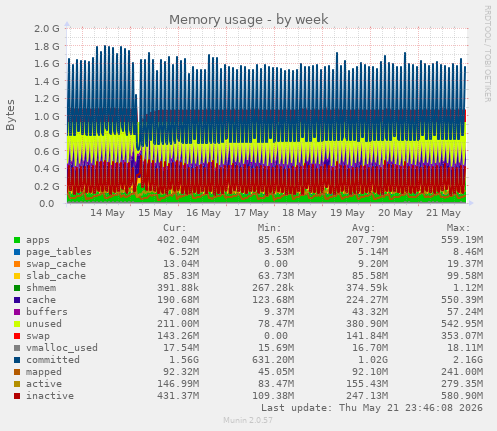Screen dimensions: 497x431
Task: Click the '14 May' x-axis label
Action: click(107, 213)
